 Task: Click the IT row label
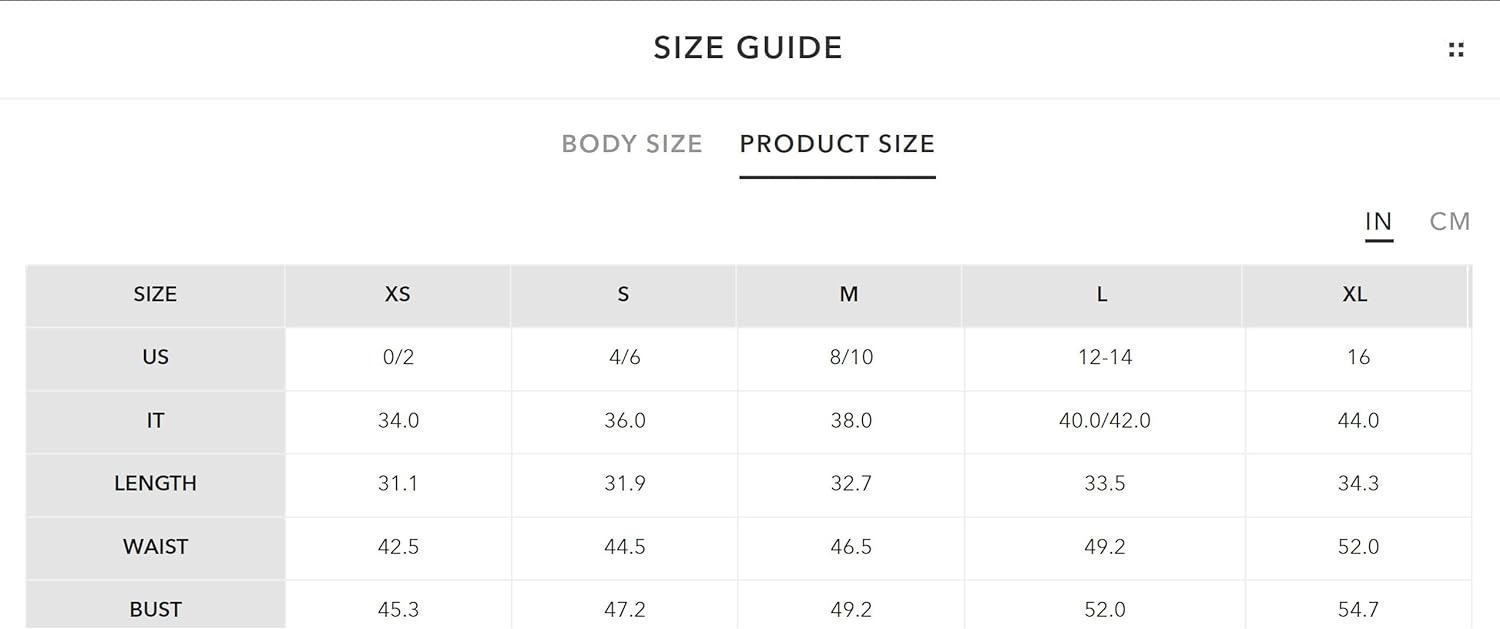point(155,421)
